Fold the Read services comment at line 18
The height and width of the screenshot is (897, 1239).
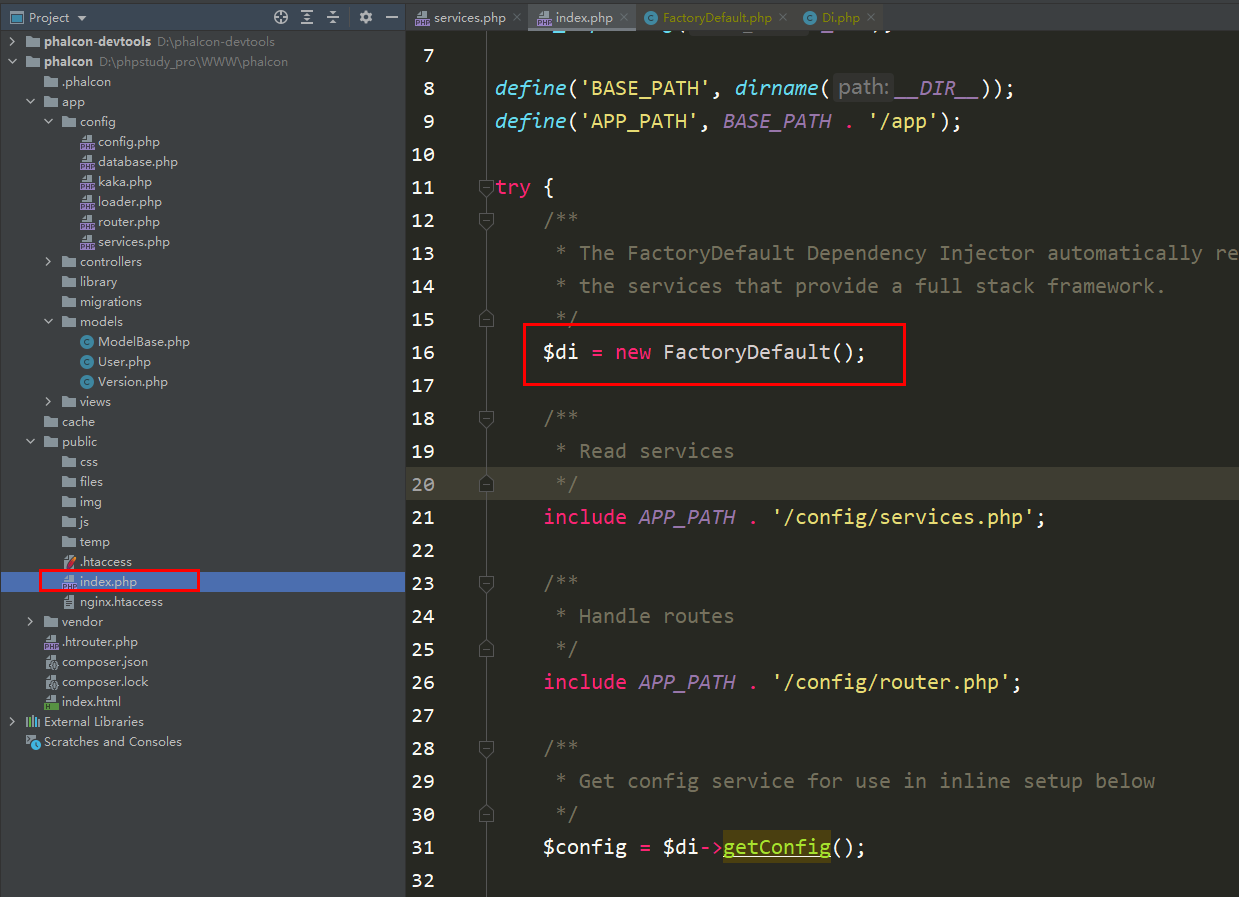tap(487, 418)
